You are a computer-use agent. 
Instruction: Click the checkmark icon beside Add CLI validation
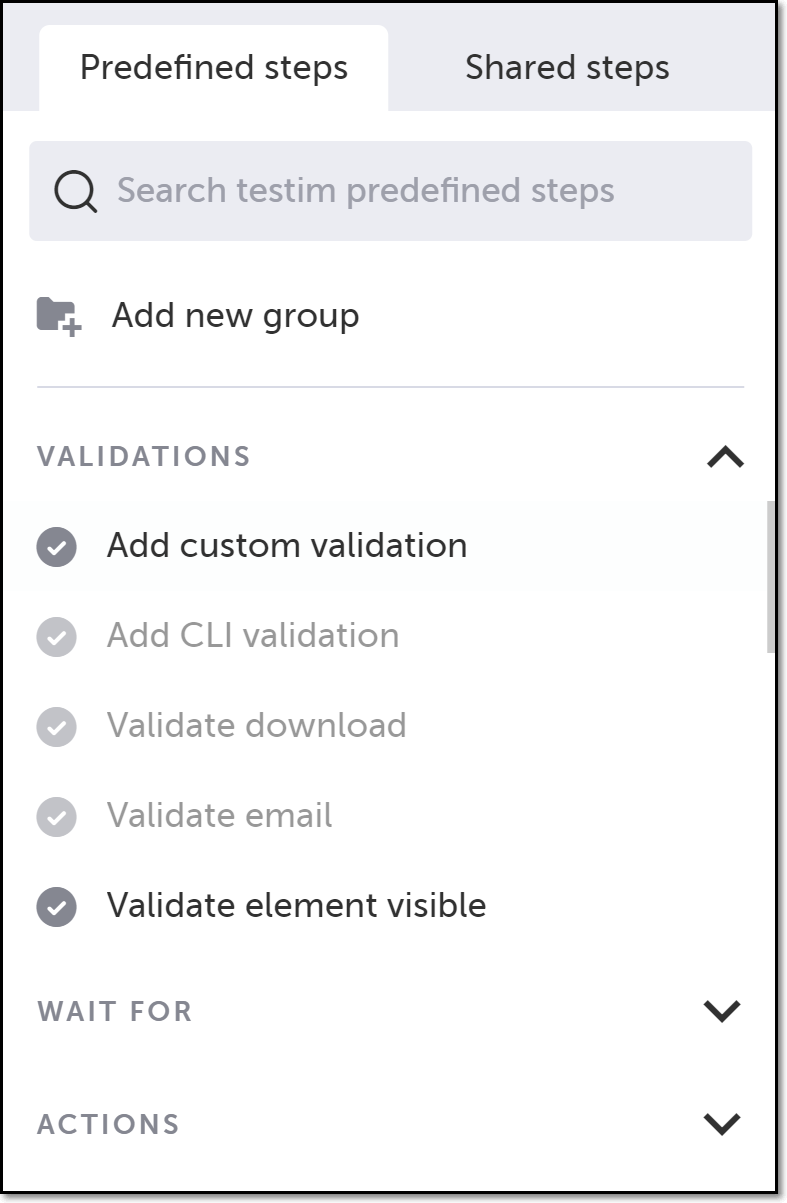(x=57, y=636)
